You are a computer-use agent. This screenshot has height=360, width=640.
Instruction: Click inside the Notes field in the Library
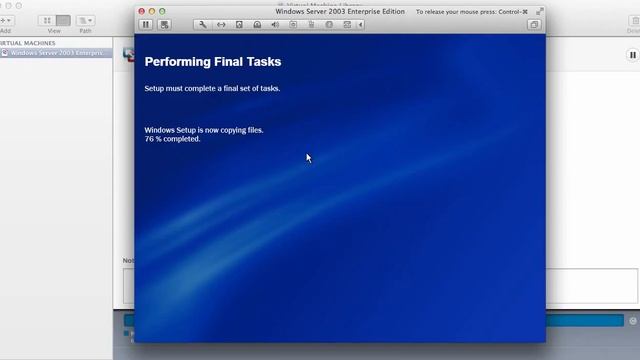click(592, 286)
